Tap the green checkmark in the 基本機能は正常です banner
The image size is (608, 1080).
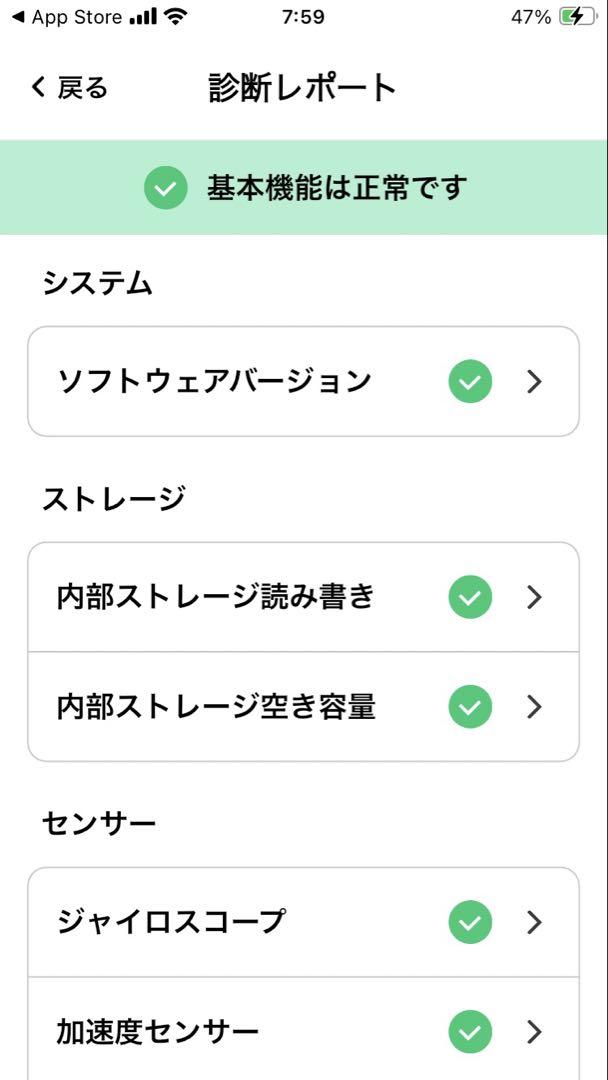[165, 188]
